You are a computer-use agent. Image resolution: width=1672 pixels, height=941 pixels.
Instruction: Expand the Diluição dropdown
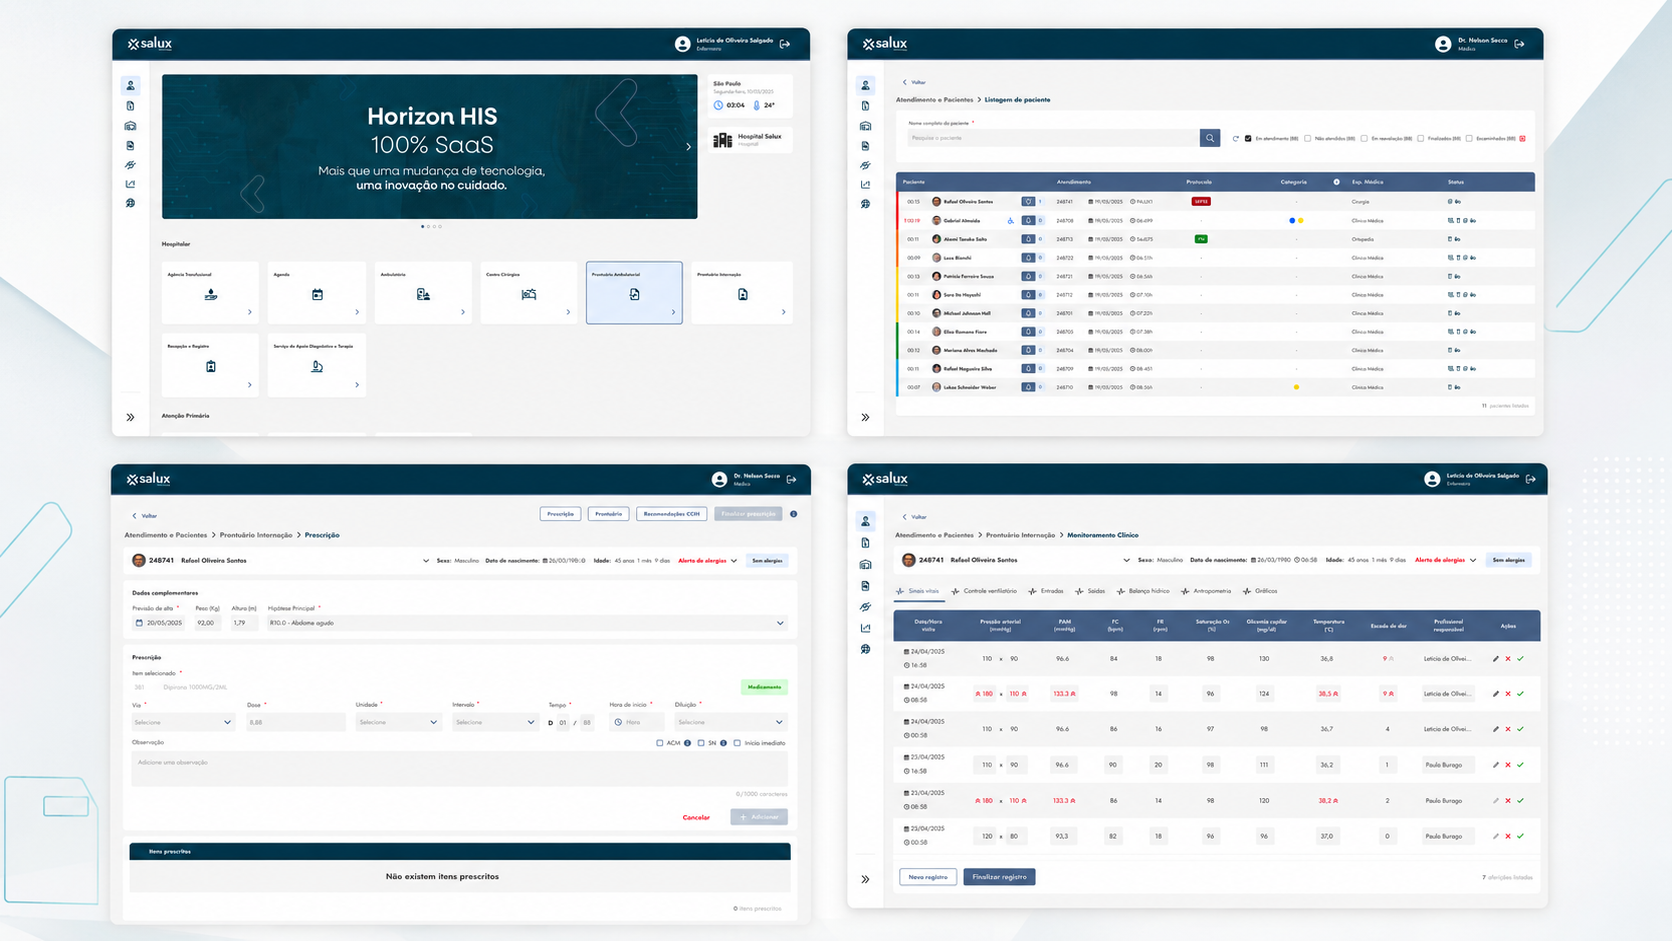(x=730, y=722)
